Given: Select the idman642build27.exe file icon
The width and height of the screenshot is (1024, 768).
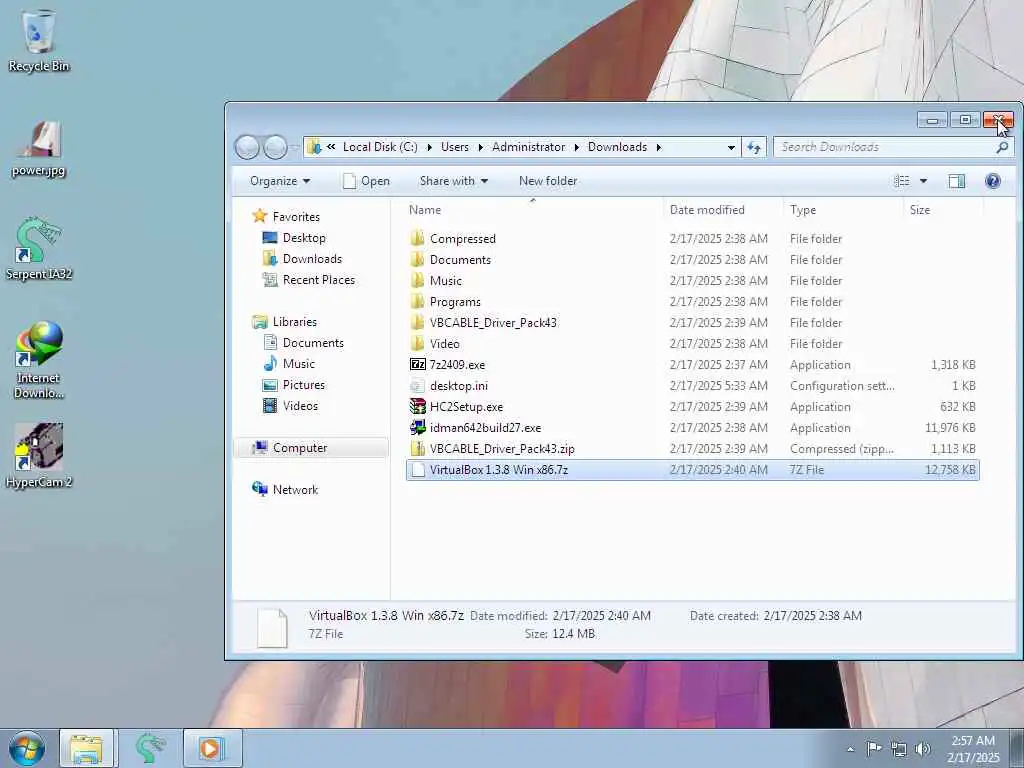Looking at the screenshot, I should pyautogui.click(x=418, y=428).
